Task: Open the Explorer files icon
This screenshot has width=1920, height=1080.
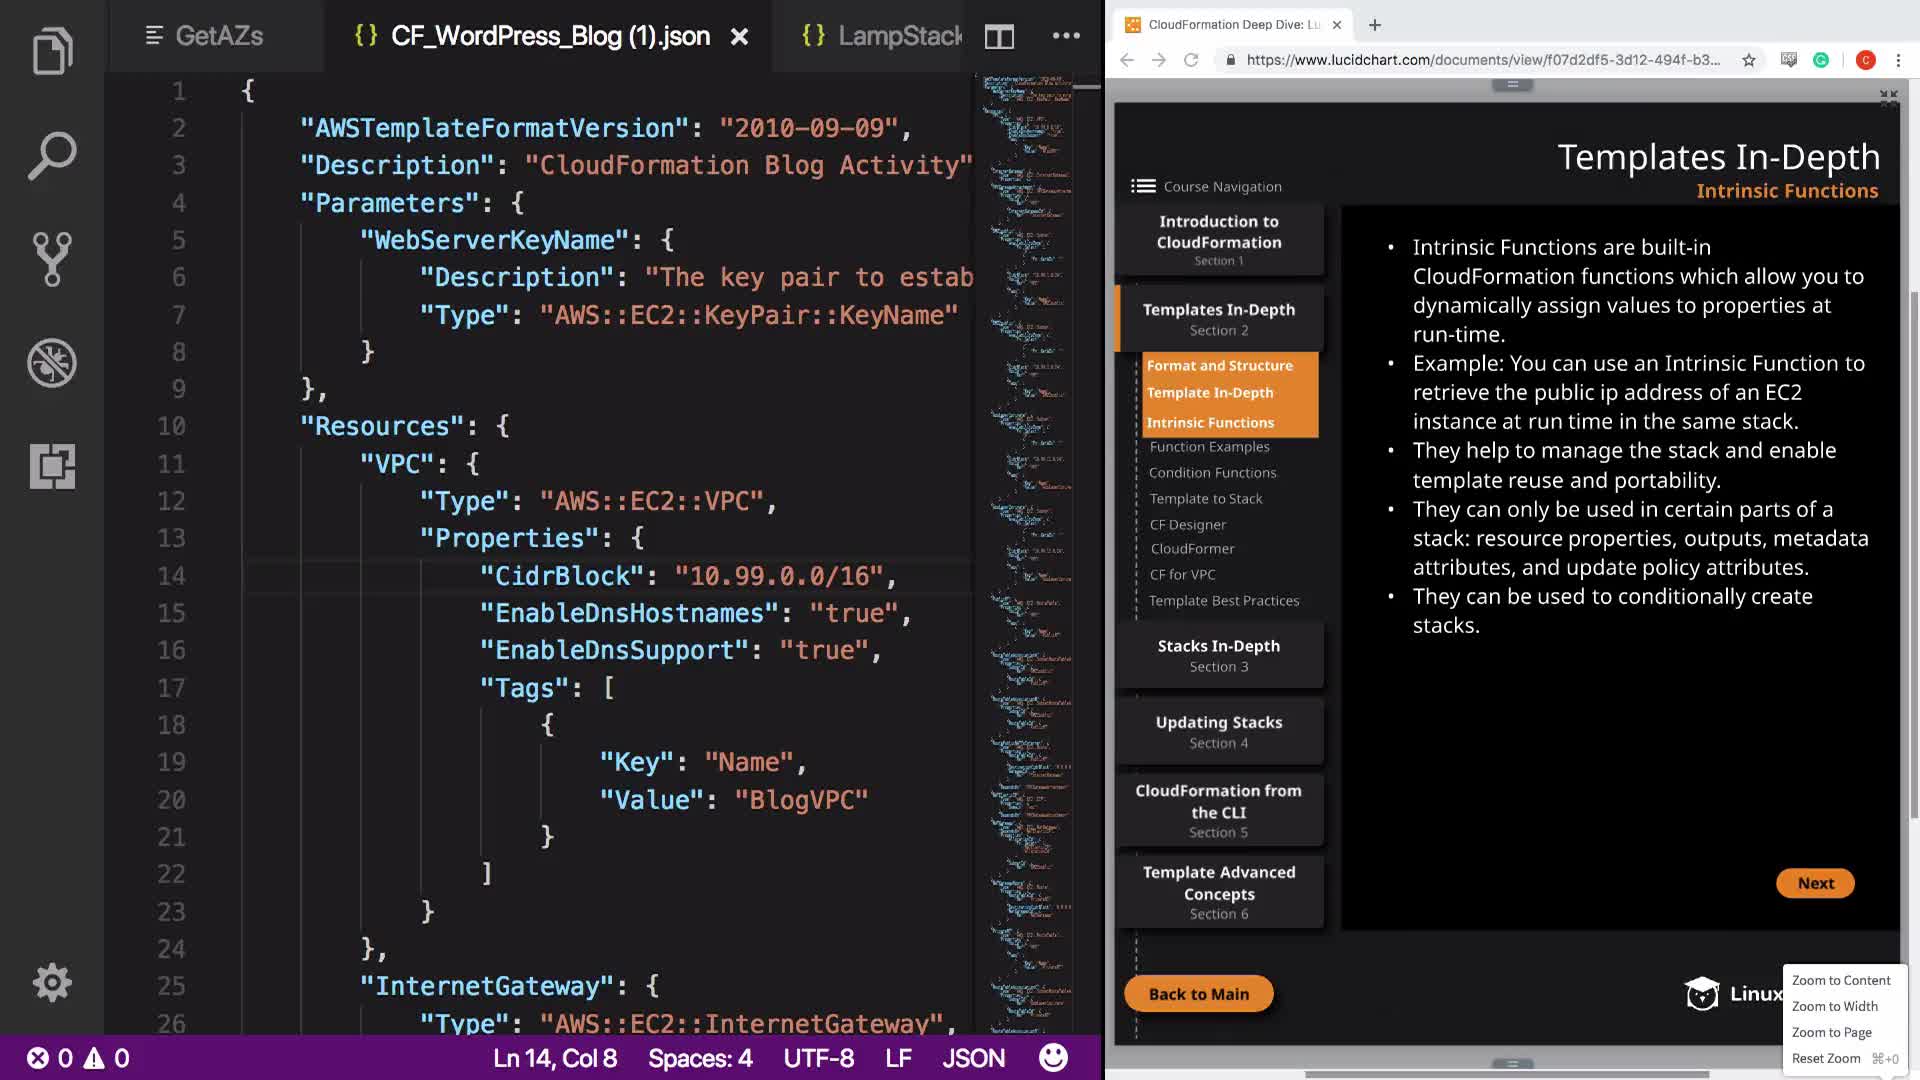Action: tap(52, 52)
